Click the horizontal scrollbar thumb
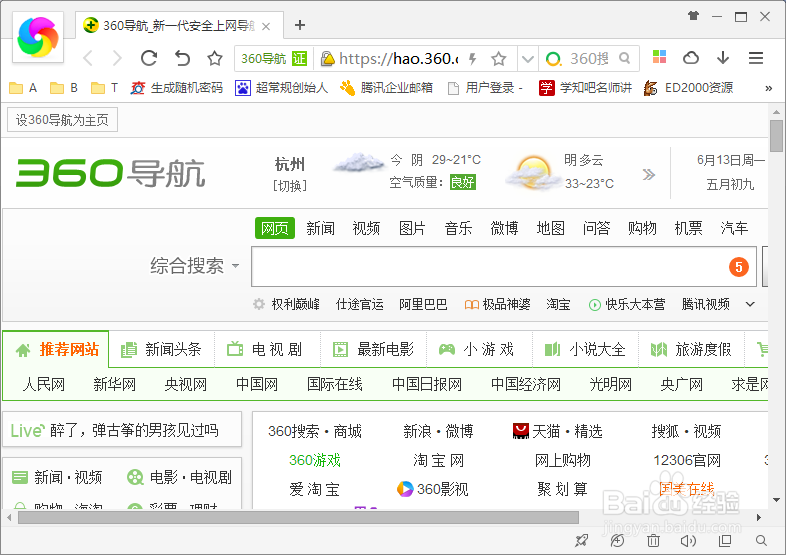The height and width of the screenshot is (555, 786). point(298,517)
